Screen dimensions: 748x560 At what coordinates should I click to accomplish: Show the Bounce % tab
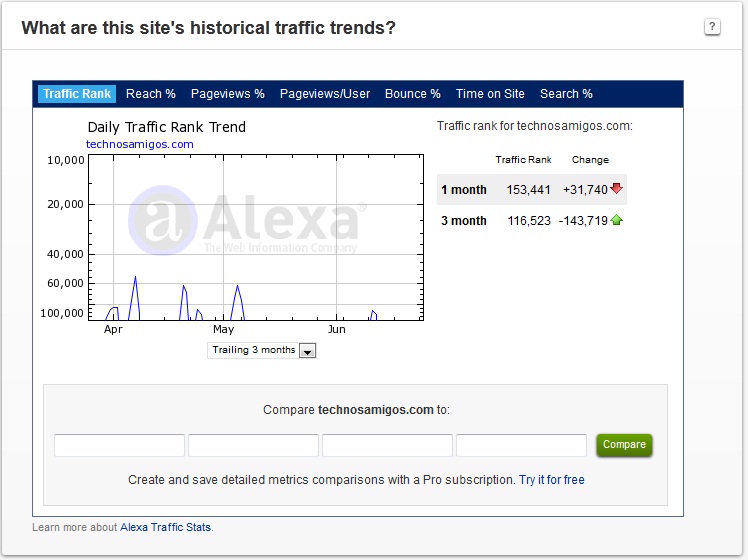(x=413, y=94)
